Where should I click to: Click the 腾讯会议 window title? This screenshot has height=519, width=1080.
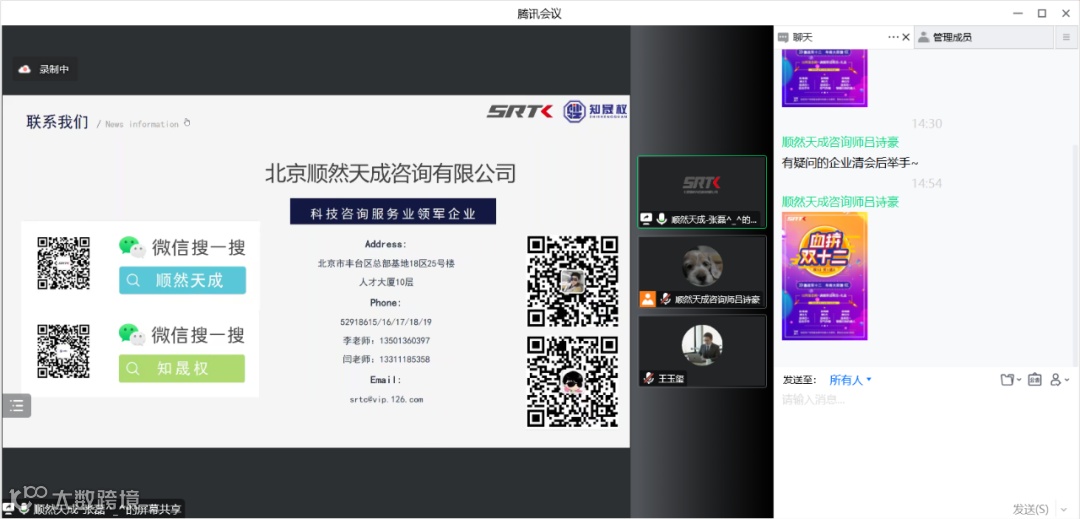[x=539, y=13]
